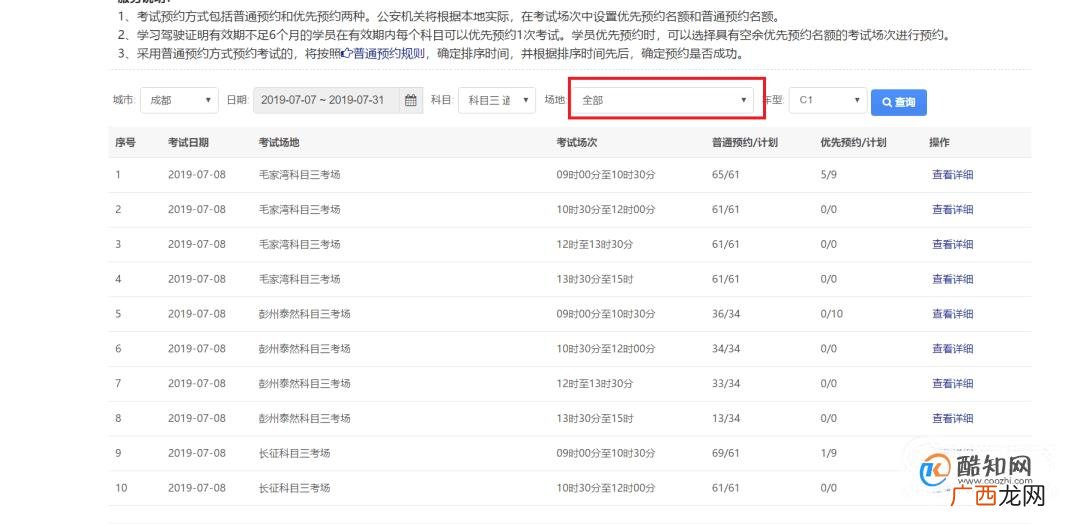The width and height of the screenshot is (1080, 524).
Task: Click the 69/61 普通预约 value
Action: (726, 453)
